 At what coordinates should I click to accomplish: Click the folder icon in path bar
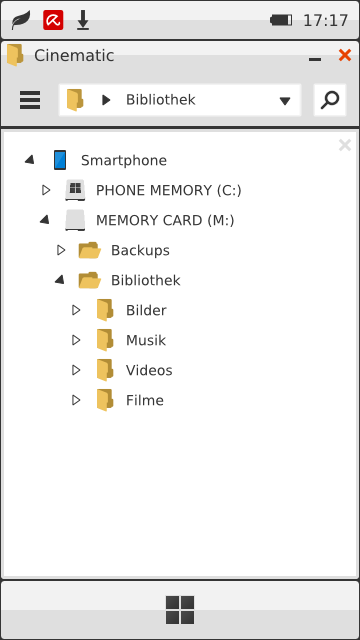75,100
